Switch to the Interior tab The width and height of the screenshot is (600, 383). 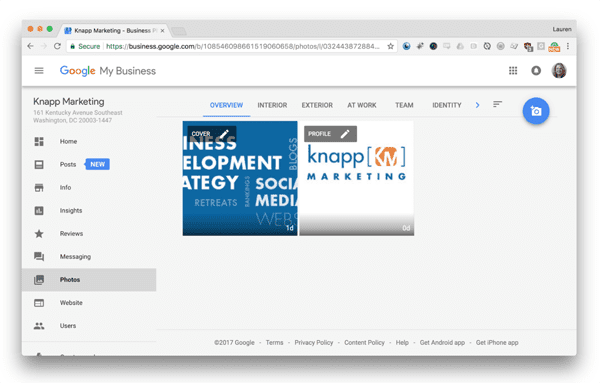[x=272, y=105]
